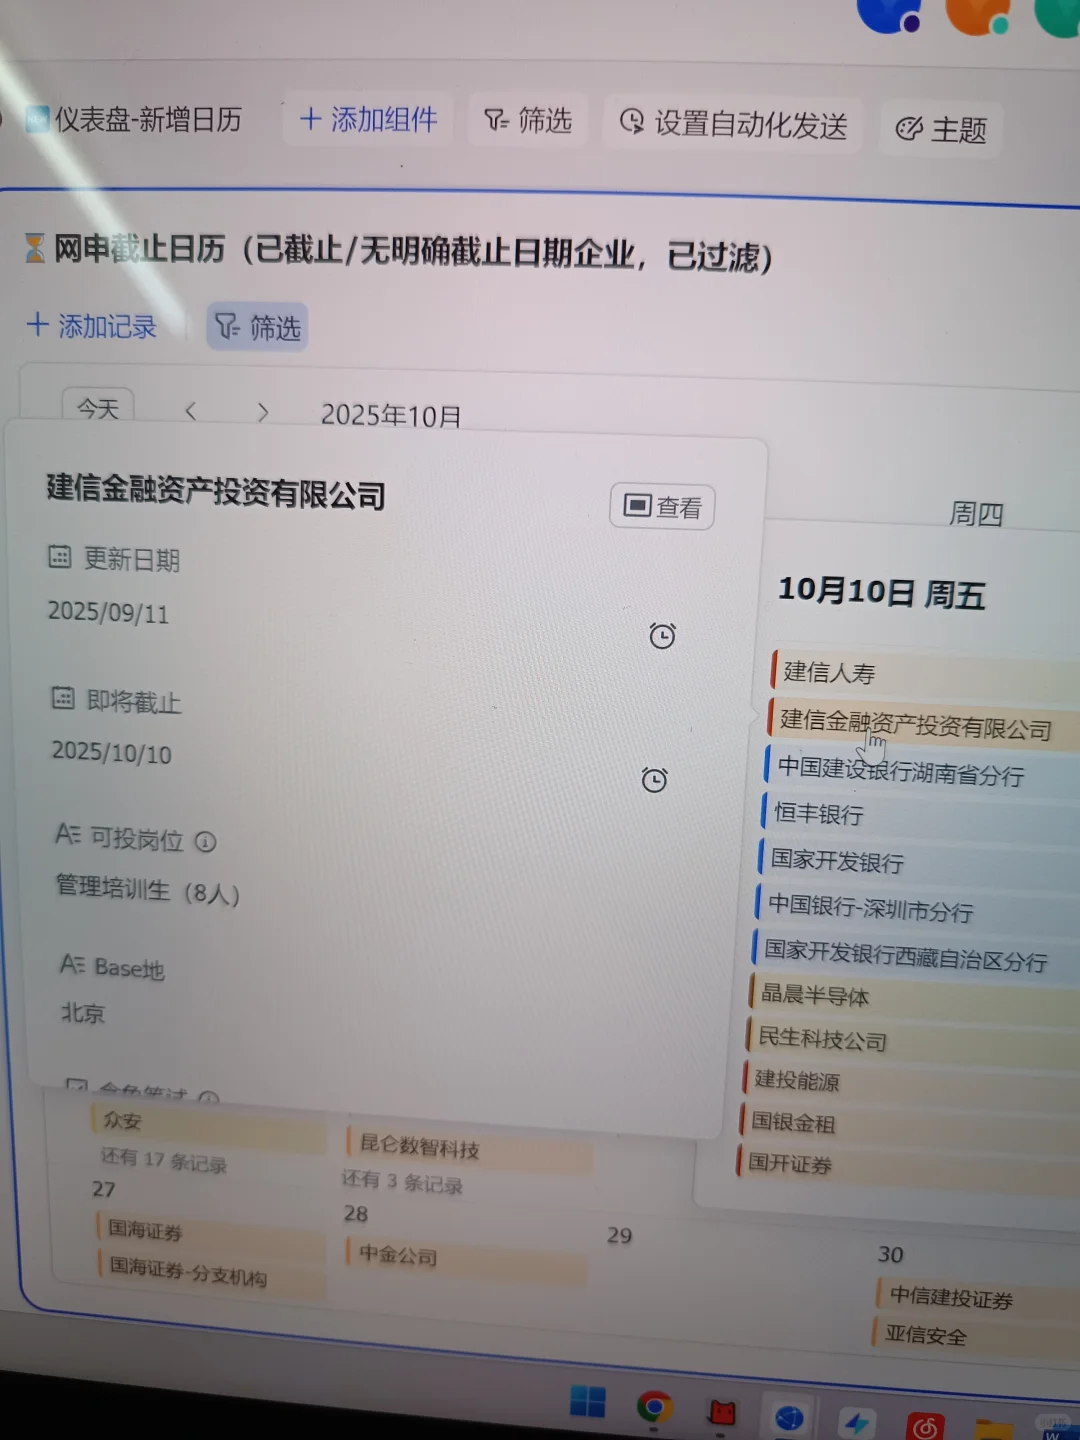1080x1440 pixels.
Task: Open 中国建设银行湖南省分行 record
Action: (x=920, y=771)
